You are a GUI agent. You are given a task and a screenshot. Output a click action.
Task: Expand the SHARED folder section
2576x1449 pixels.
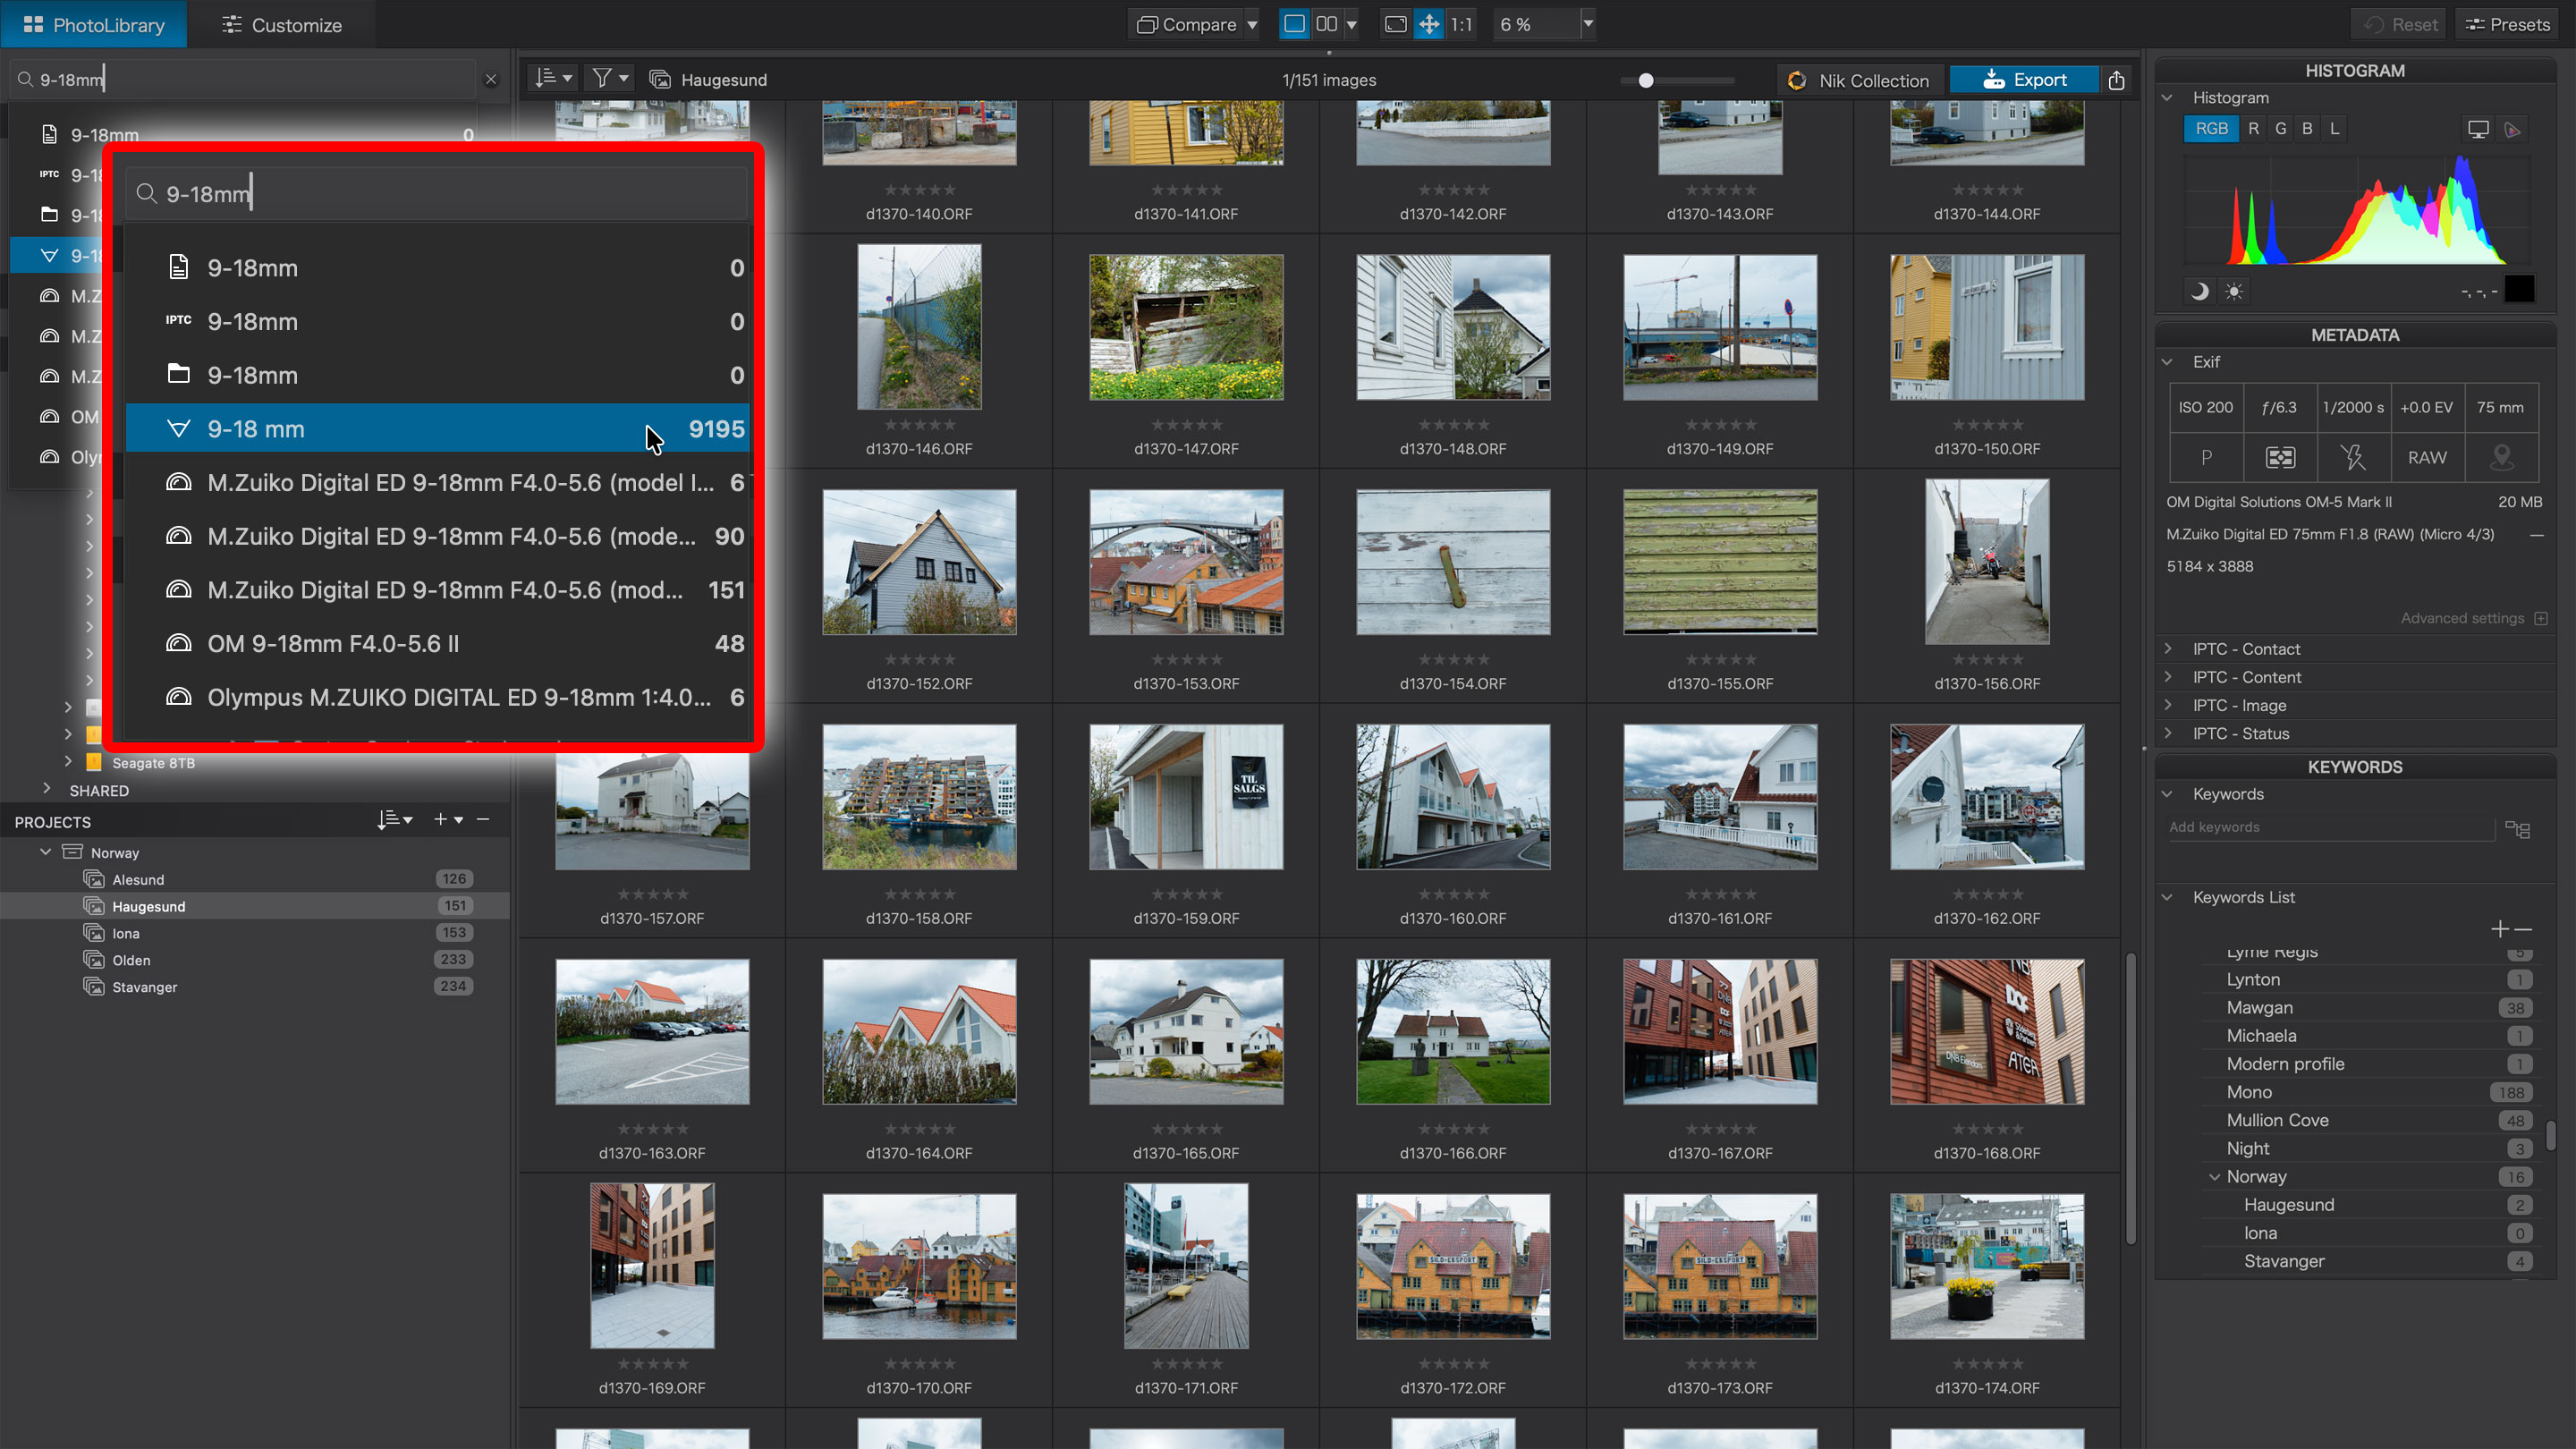point(47,790)
